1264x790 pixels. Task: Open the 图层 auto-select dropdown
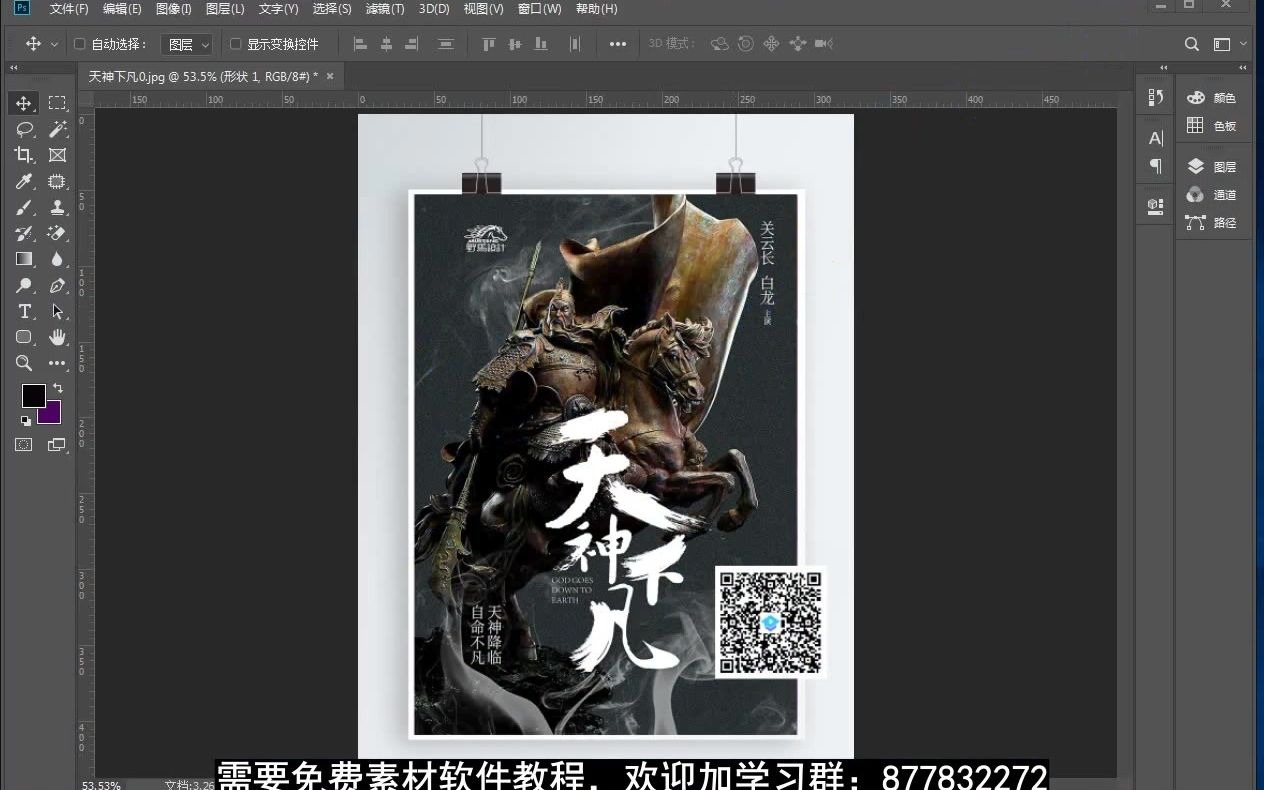coord(187,44)
